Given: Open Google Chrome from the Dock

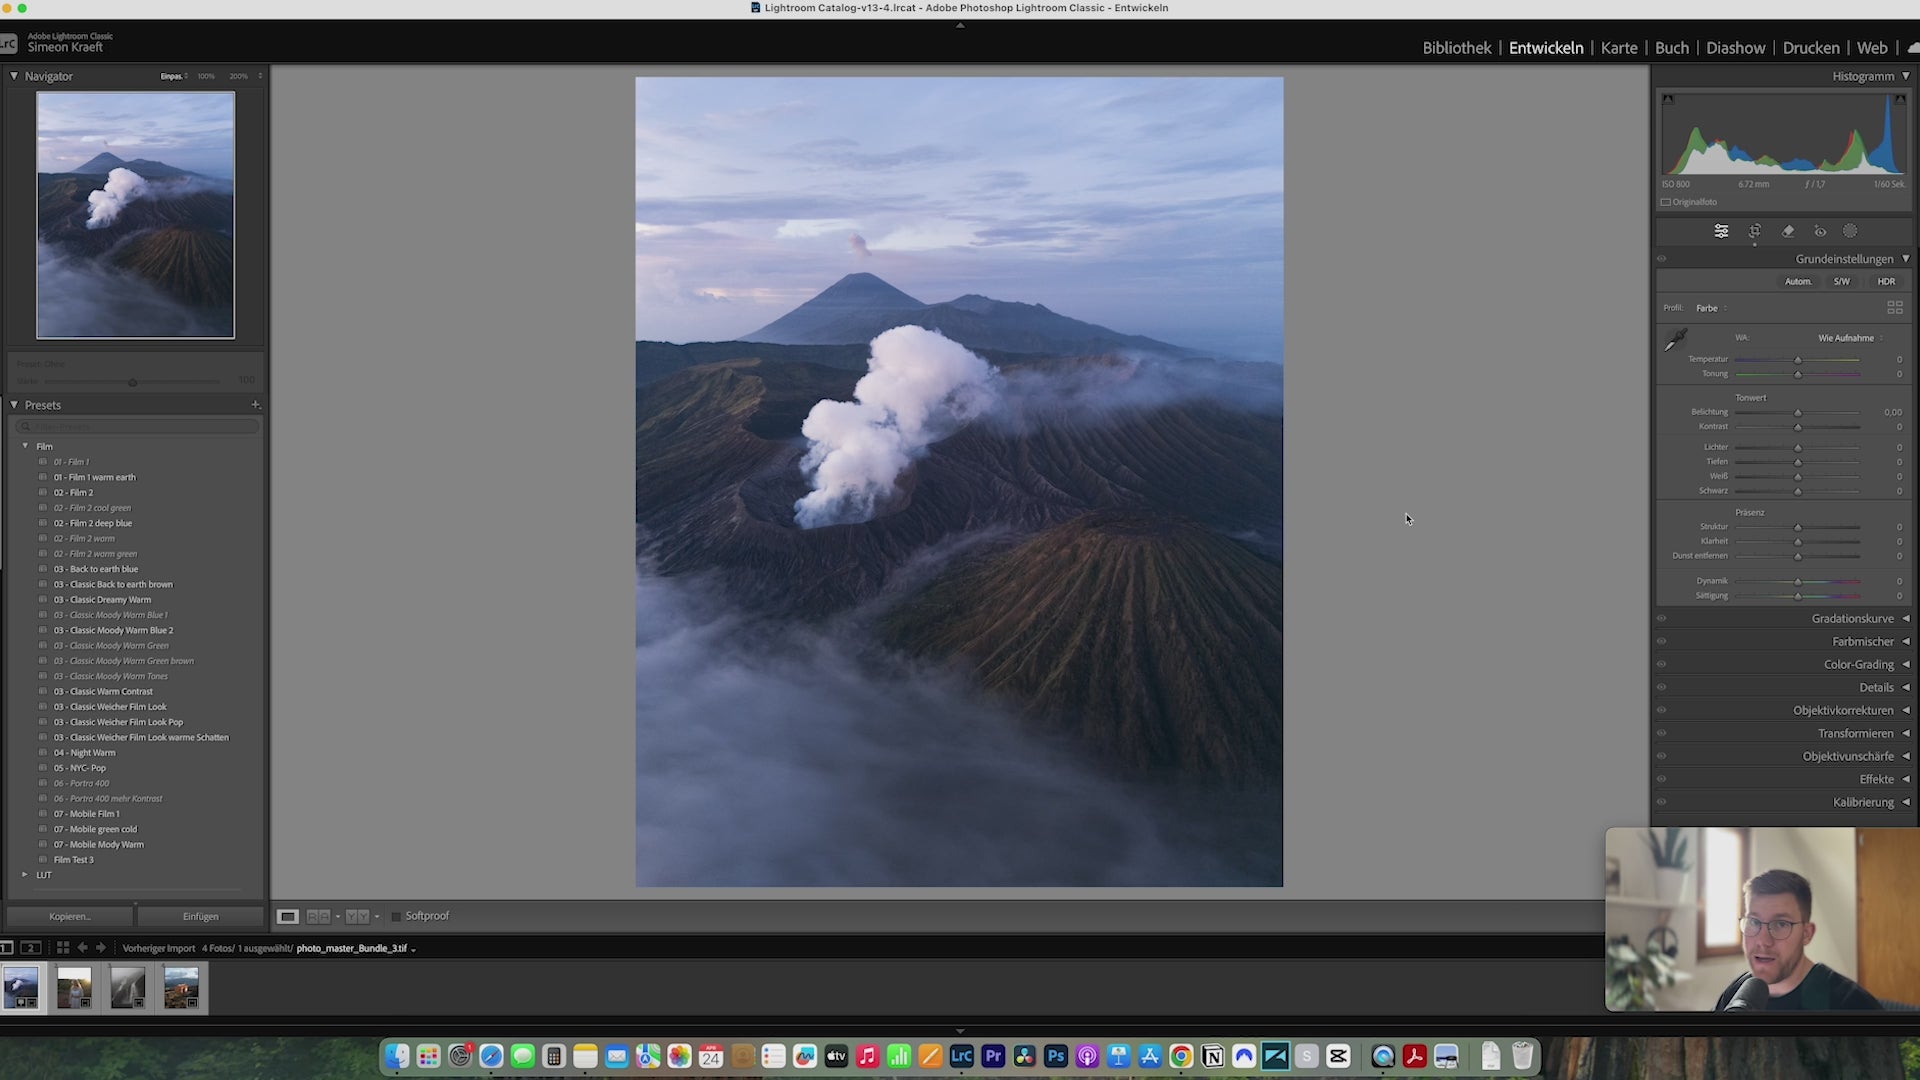Looking at the screenshot, I should (x=1181, y=1056).
